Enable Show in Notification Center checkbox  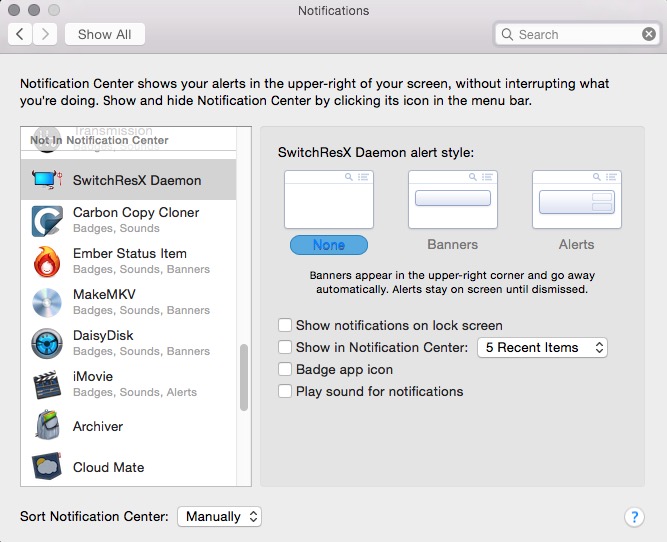pos(285,347)
